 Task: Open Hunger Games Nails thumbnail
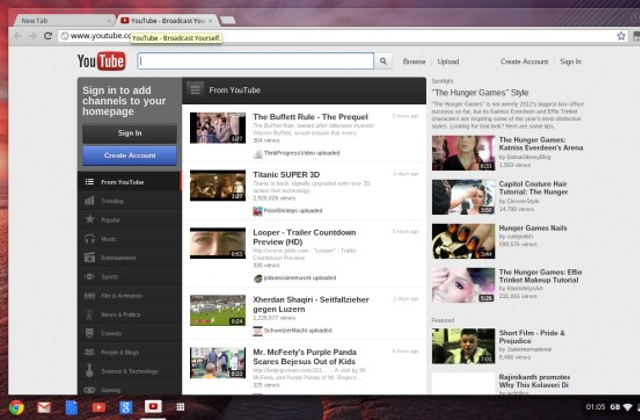[463, 241]
